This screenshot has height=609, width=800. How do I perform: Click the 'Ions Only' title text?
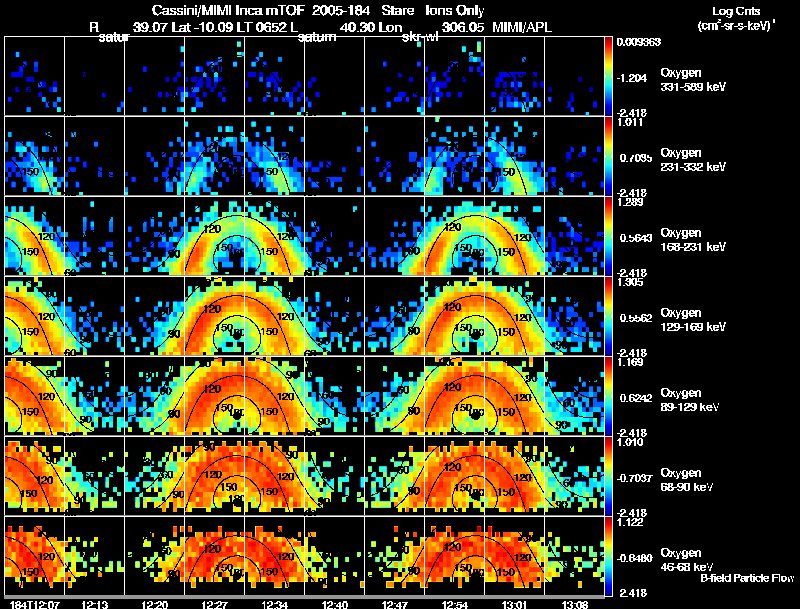[455, 10]
